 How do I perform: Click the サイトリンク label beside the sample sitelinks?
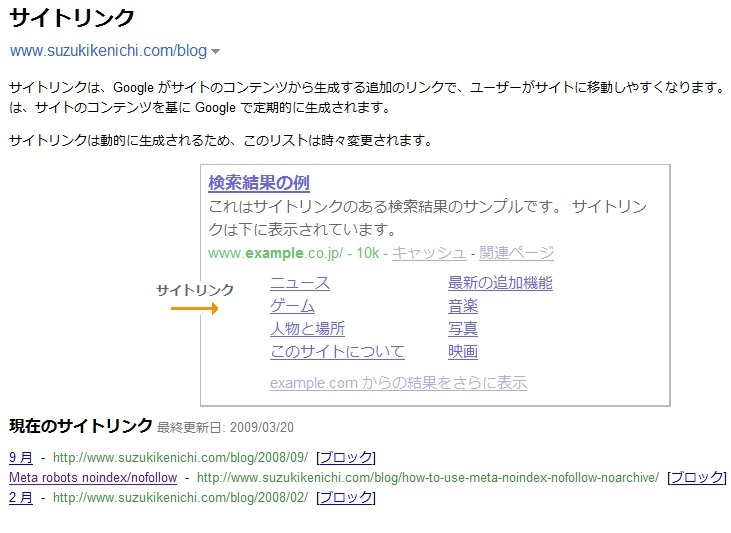pyautogui.click(x=195, y=290)
